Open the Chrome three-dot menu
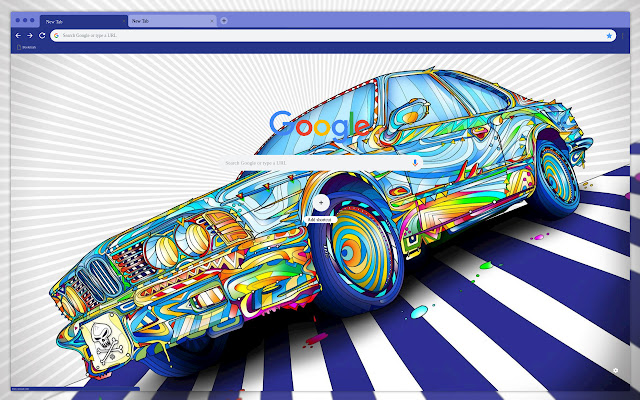The height and width of the screenshot is (400, 640). pos(623,36)
